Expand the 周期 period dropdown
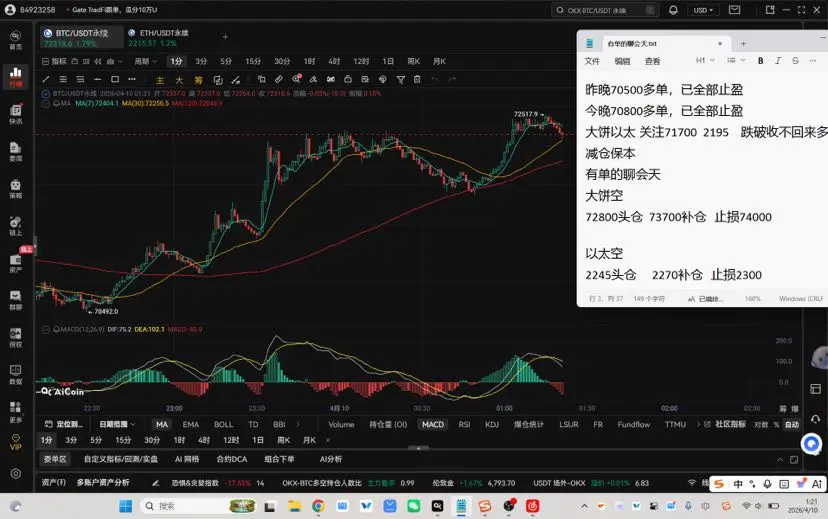The width and height of the screenshot is (828, 519). click(x=146, y=61)
